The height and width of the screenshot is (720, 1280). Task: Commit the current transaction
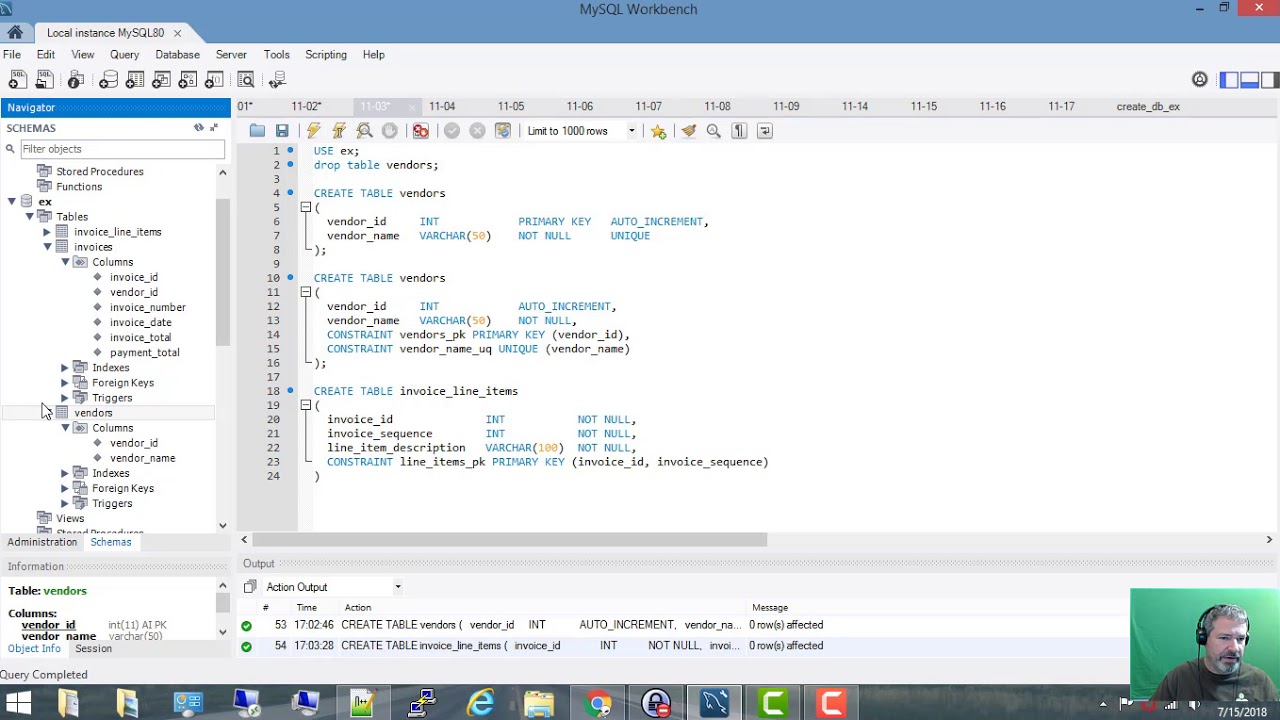pyautogui.click(x=452, y=131)
